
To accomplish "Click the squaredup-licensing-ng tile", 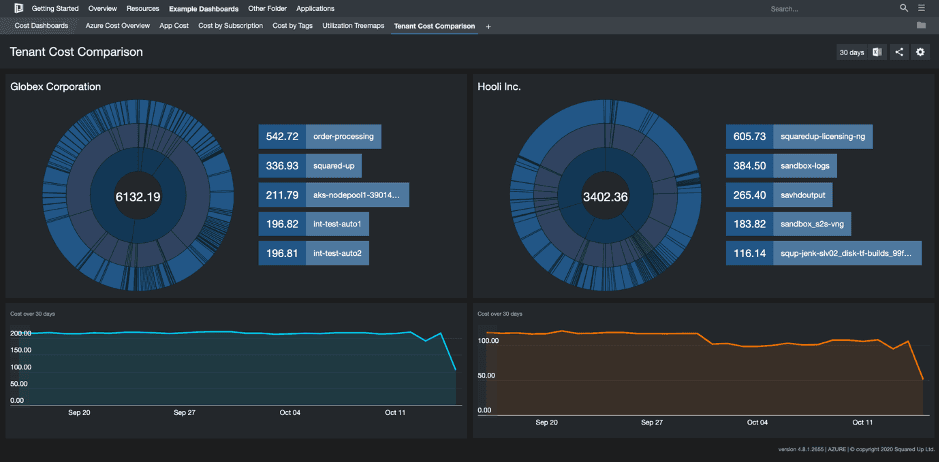I will (799, 137).
